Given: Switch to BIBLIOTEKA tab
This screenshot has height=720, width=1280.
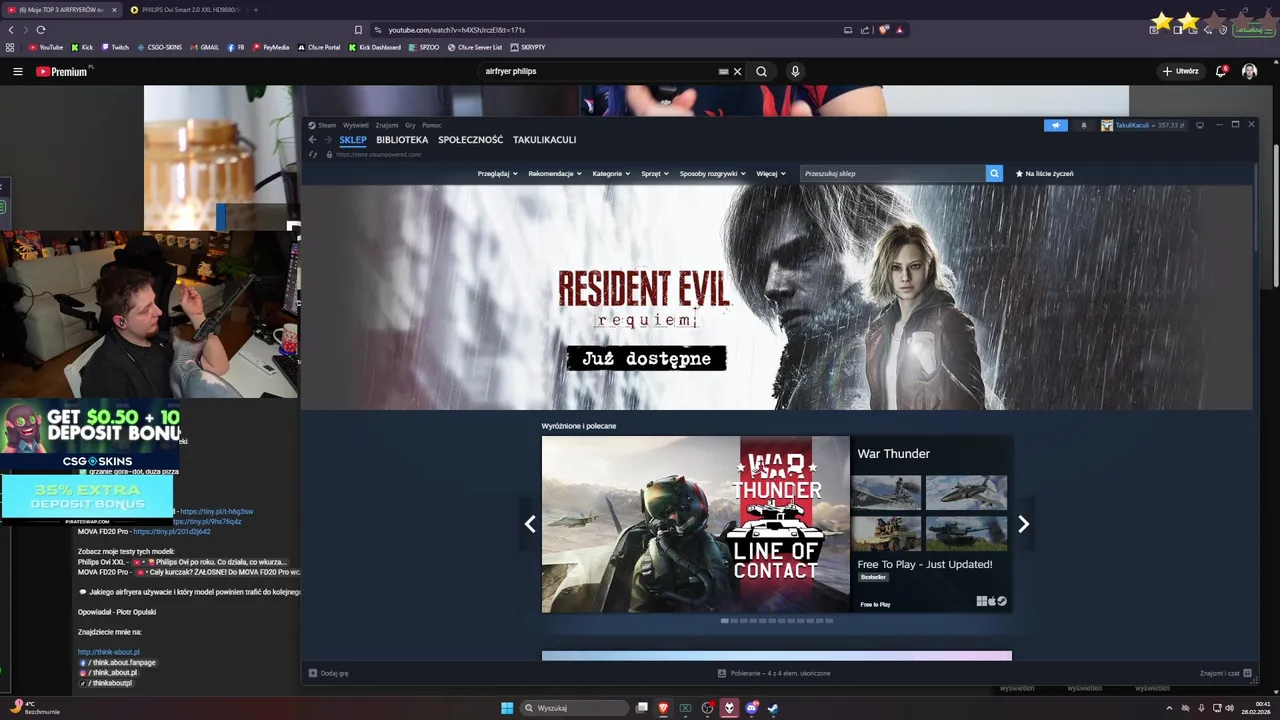Looking at the screenshot, I should [x=402, y=140].
